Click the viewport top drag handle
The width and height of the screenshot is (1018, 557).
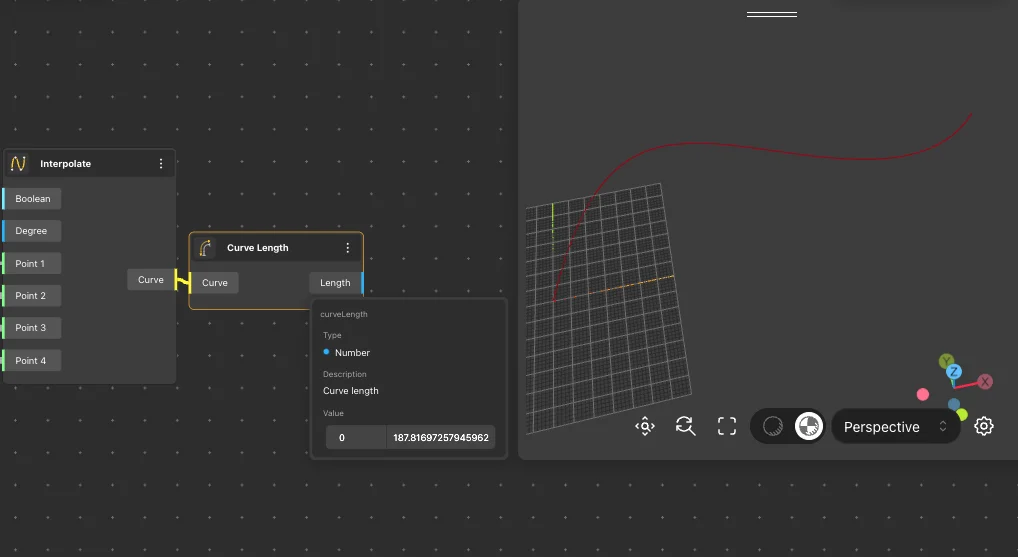[771, 15]
